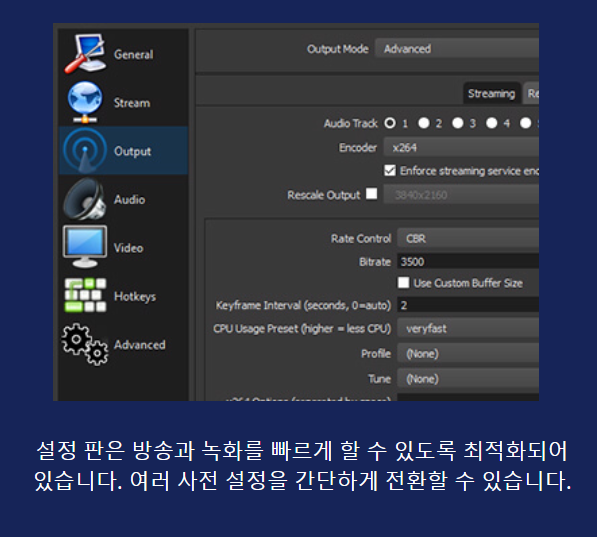Click the Bitrate 3500 input field
The image size is (597, 537).
coord(468,261)
